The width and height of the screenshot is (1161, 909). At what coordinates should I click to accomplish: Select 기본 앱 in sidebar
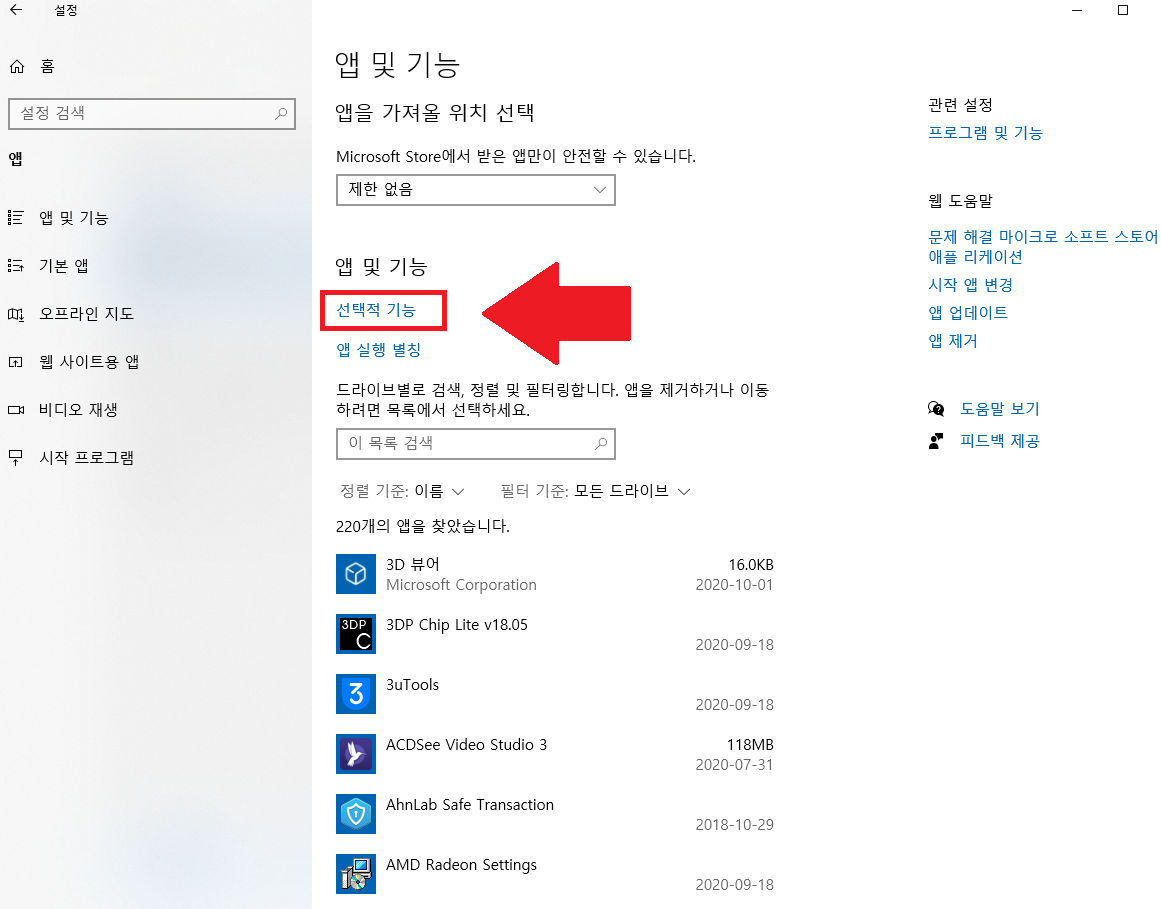(x=64, y=266)
